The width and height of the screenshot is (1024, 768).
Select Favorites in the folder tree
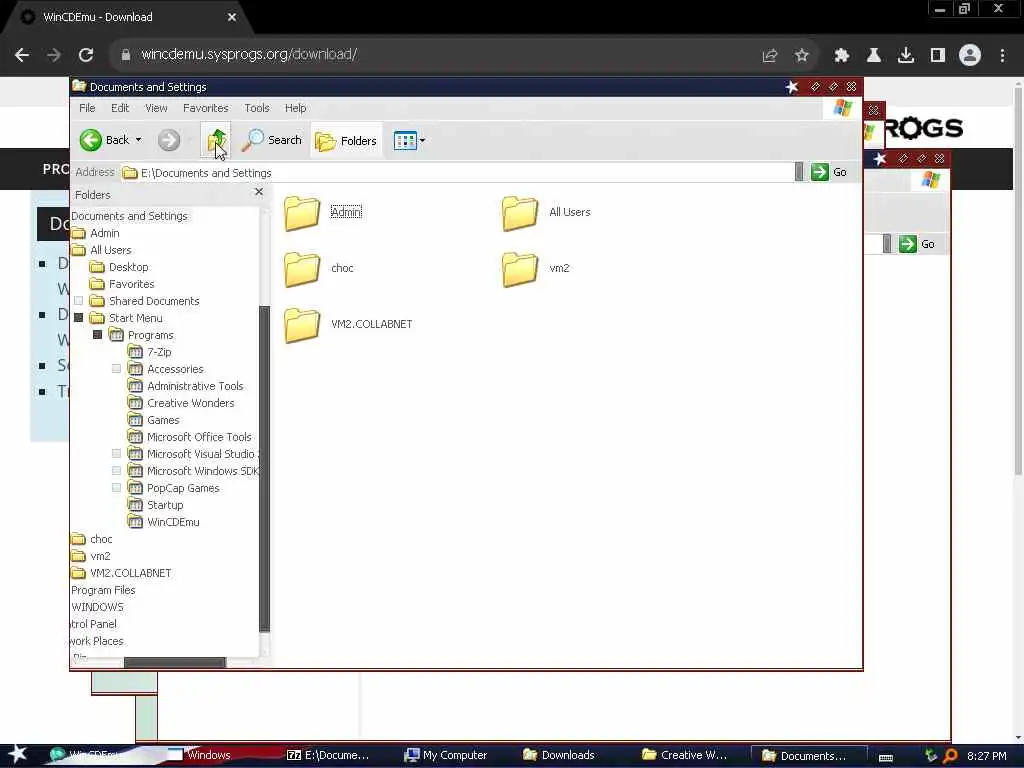pyautogui.click(x=131, y=284)
